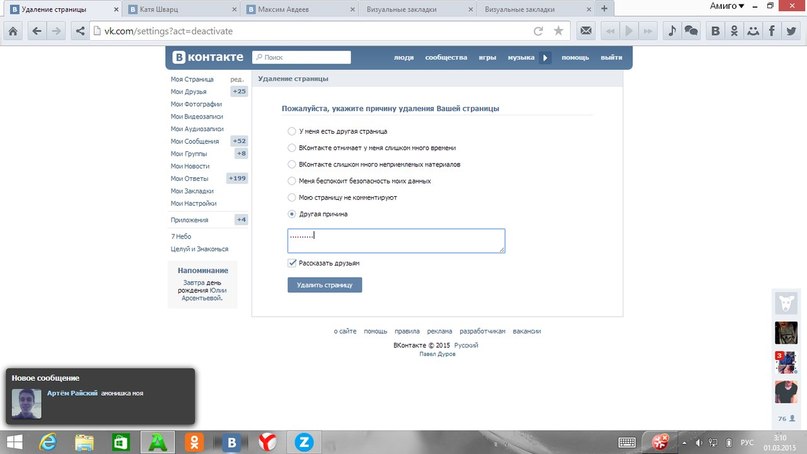Bookmark page with the star icon
The width and height of the screenshot is (807, 454).
pyautogui.click(x=558, y=31)
